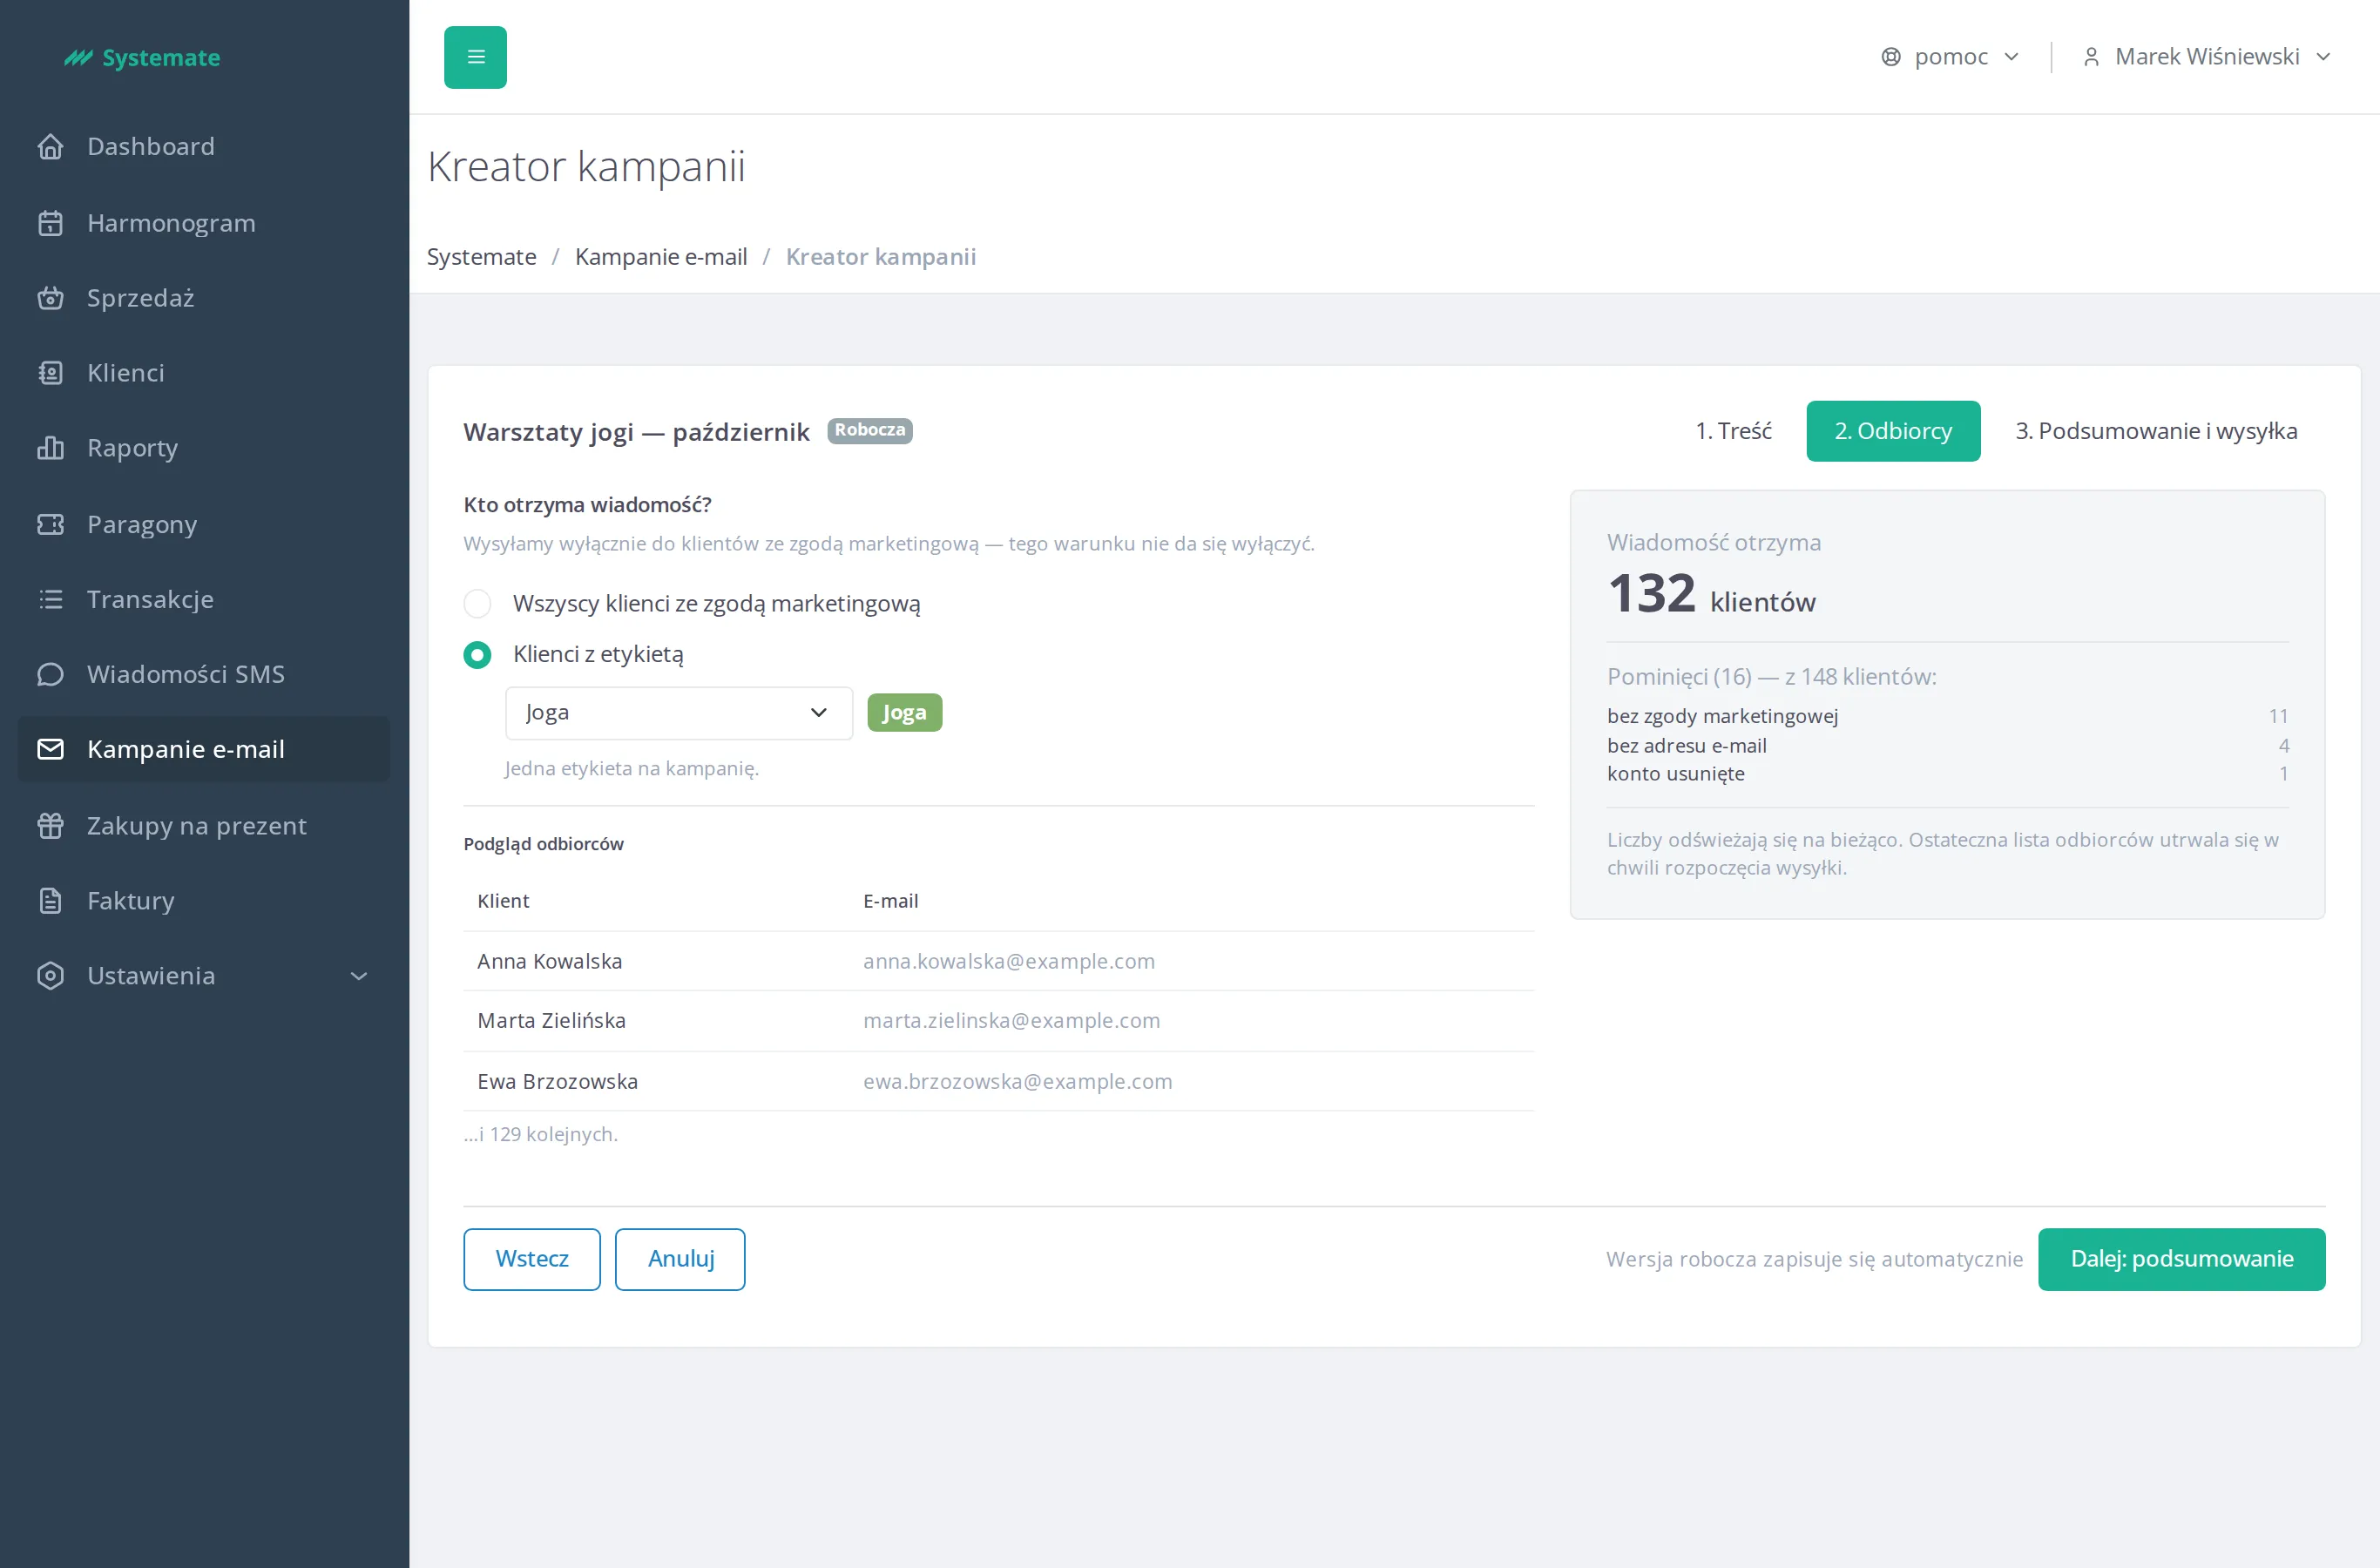Click the Anuluj button
The height and width of the screenshot is (1568, 2380).
pos(680,1259)
